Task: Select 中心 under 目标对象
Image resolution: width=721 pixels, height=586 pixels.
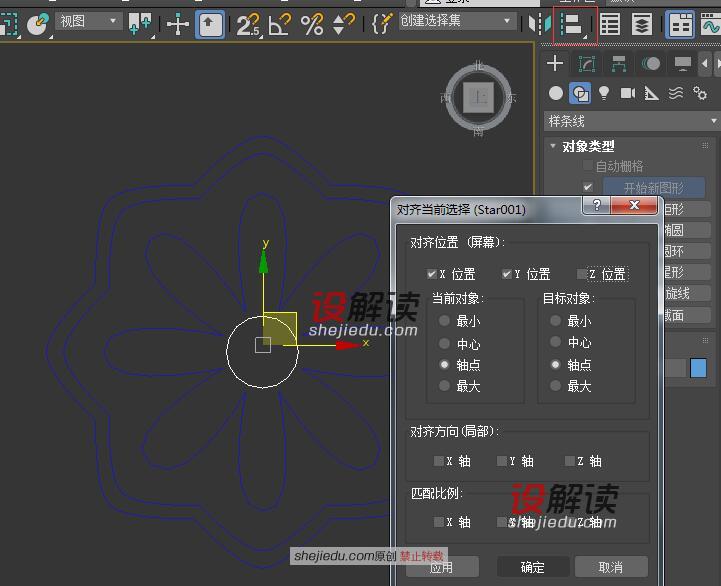Action: [x=555, y=342]
